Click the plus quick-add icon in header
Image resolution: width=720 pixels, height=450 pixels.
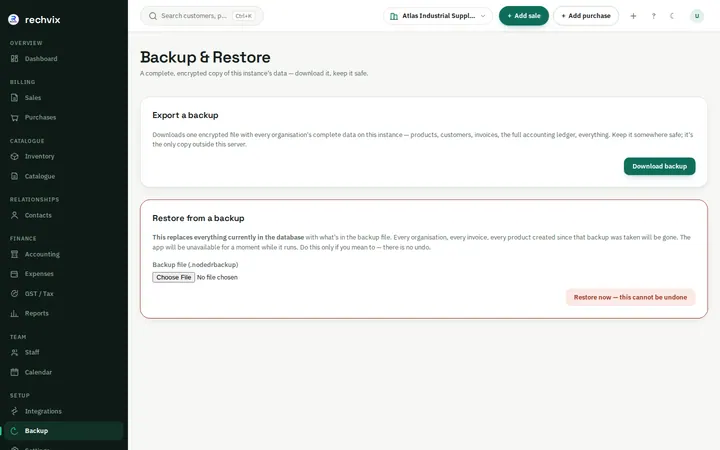(633, 16)
